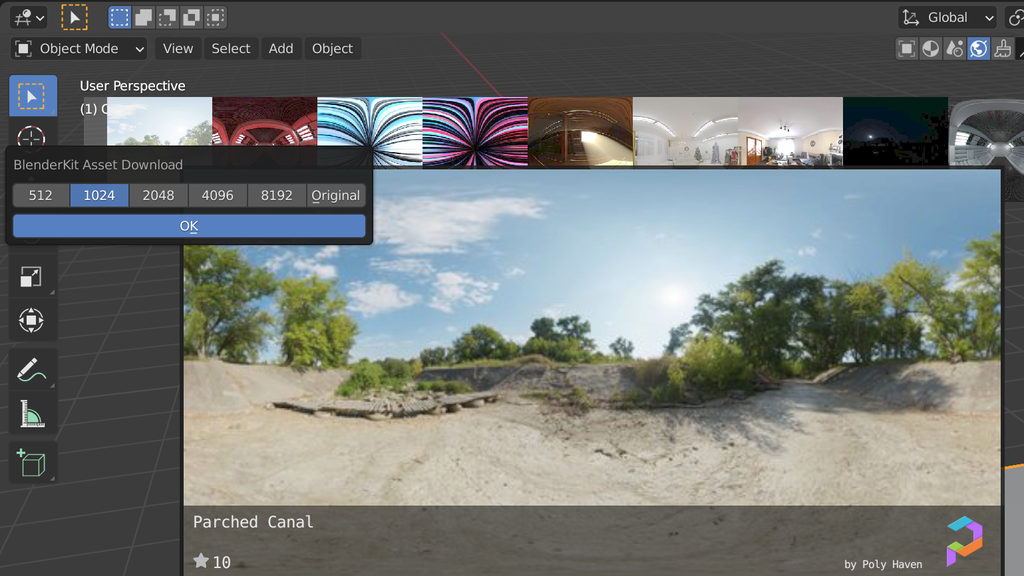This screenshot has width=1024, height=576.
Task: Pick the Original resolution option
Action: pos(335,195)
